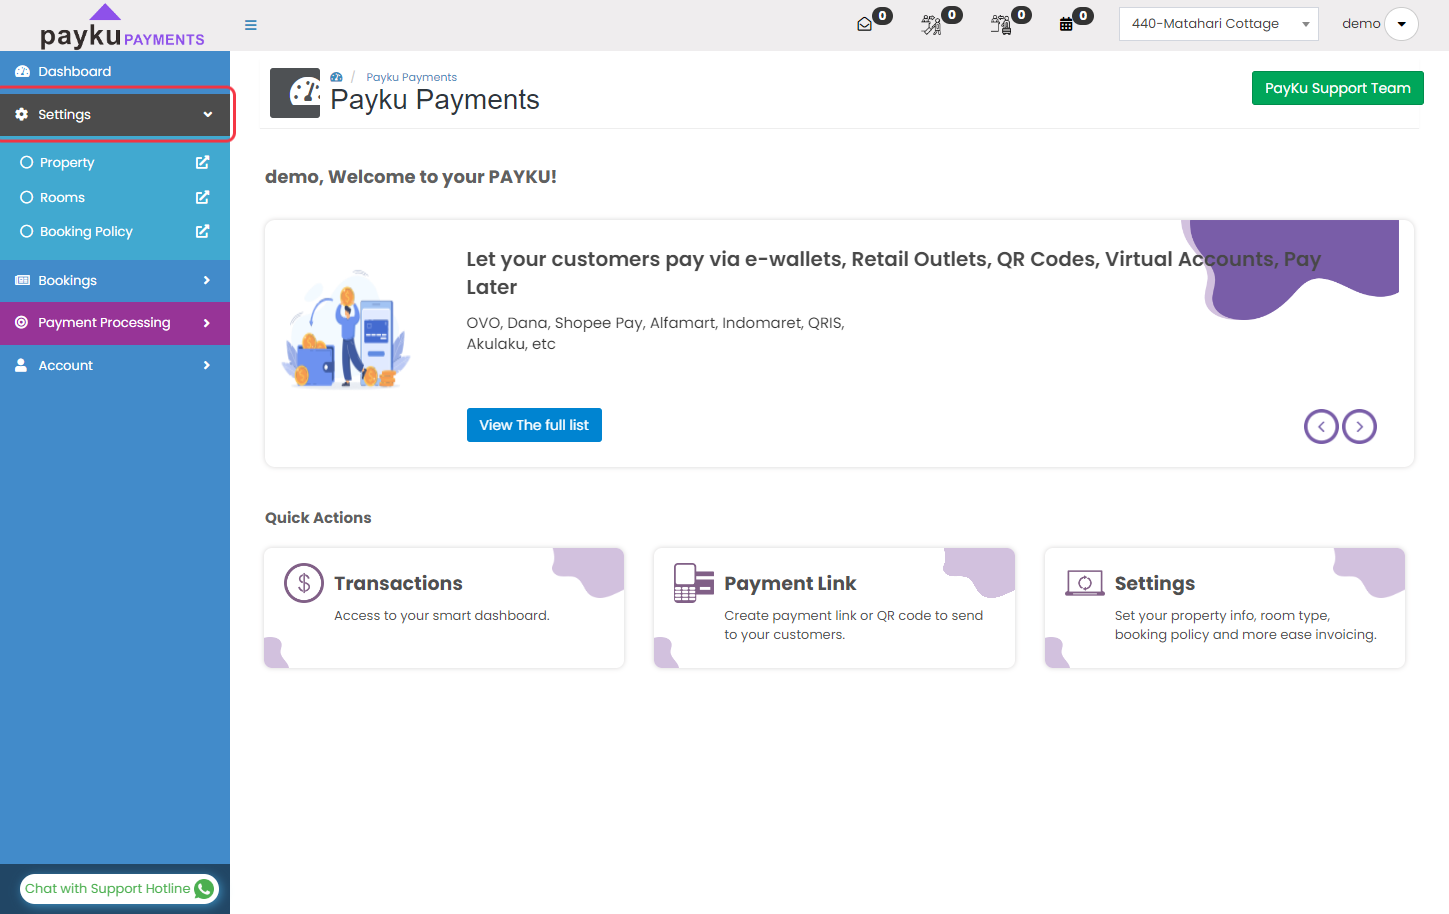Click 'demo, Welcome to your PAYKU!' text
The width and height of the screenshot is (1449, 914).
(411, 177)
